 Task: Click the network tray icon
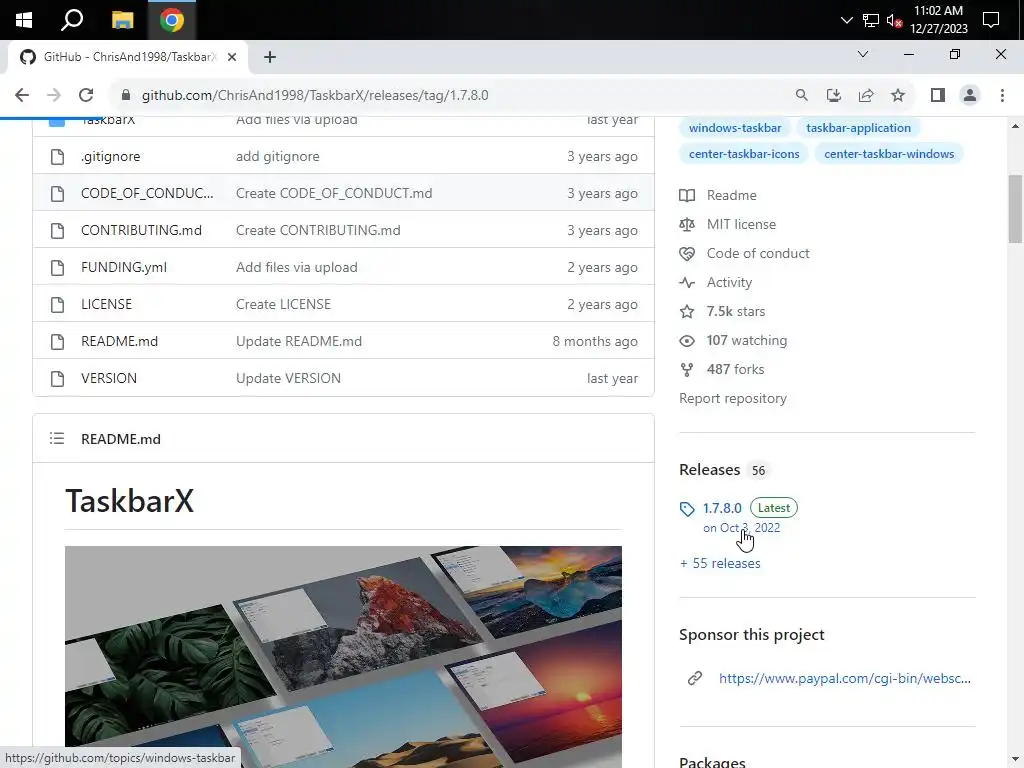click(871, 20)
